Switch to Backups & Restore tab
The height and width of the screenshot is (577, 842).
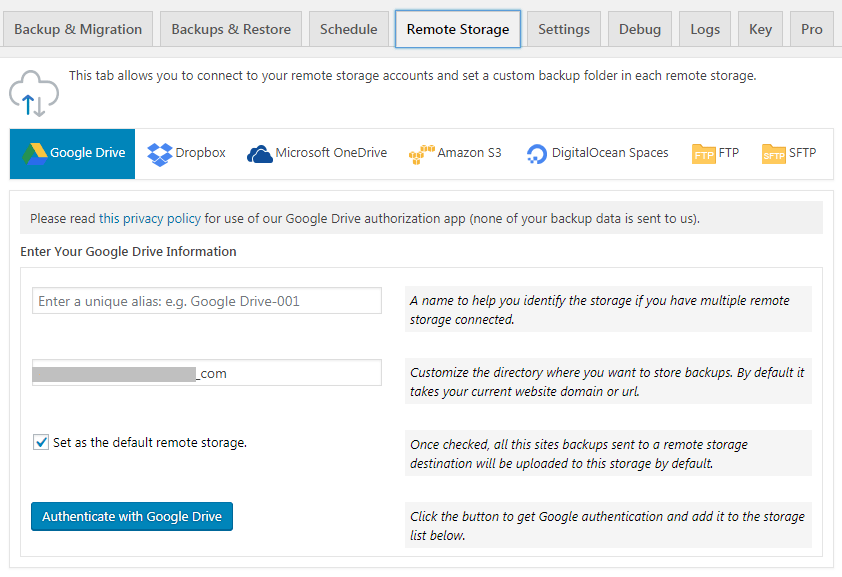pyautogui.click(x=231, y=29)
